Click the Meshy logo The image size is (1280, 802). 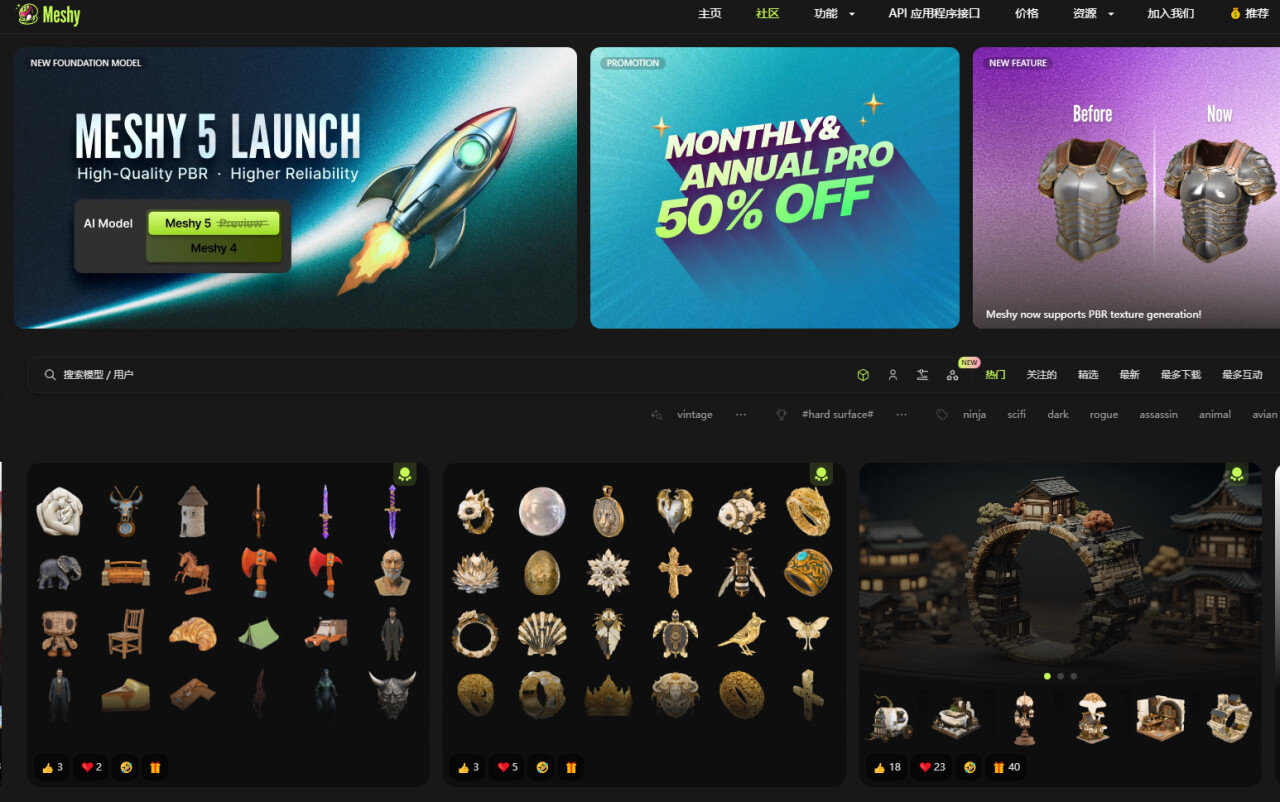(48, 14)
